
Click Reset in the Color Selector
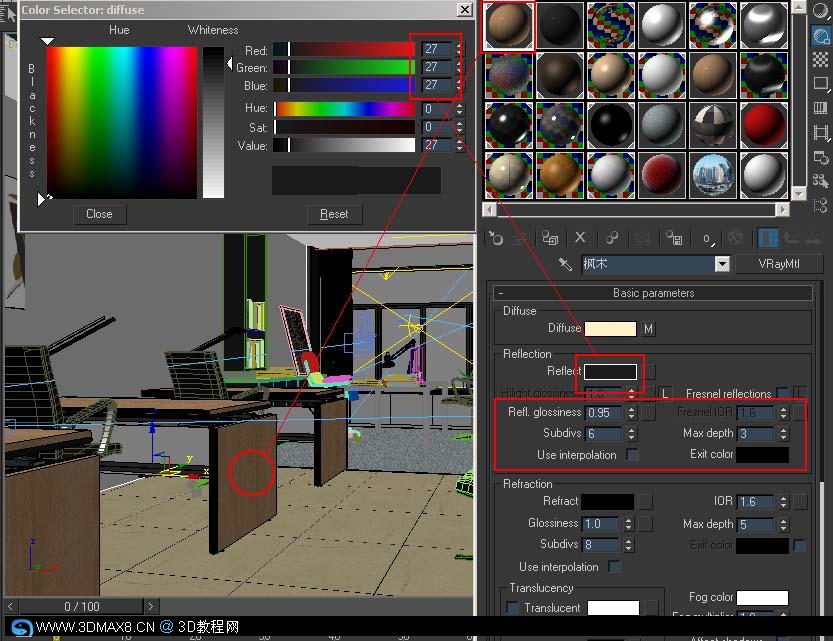coord(334,214)
